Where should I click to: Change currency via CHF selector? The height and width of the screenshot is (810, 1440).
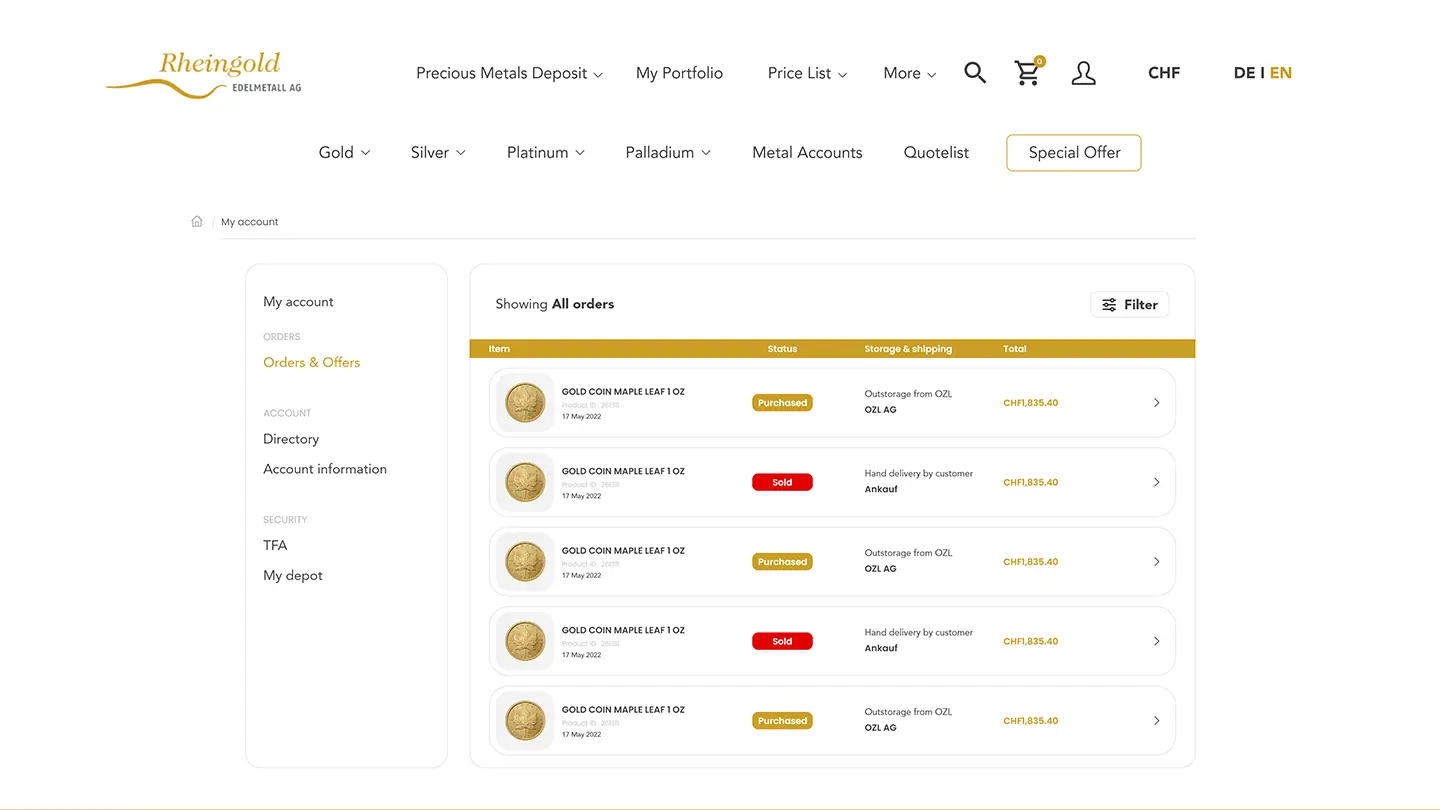point(1164,73)
